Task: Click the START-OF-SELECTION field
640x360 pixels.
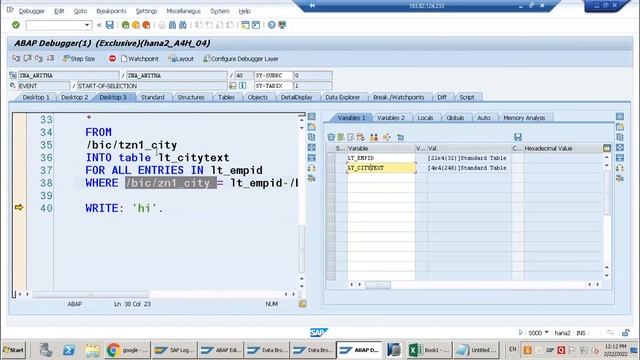Action: pyautogui.click(x=152, y=86)
